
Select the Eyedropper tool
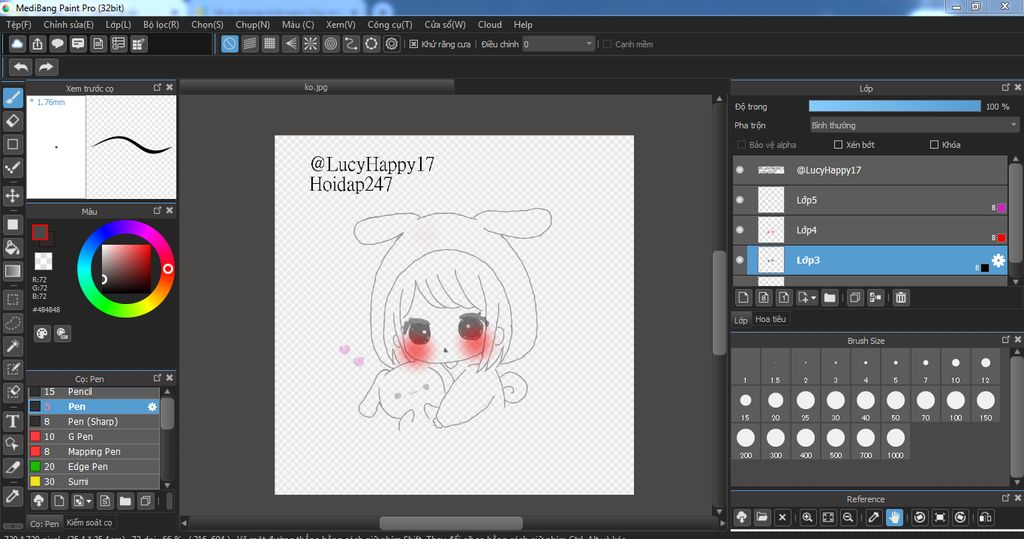pyautogui.click(x=12, y=496)
